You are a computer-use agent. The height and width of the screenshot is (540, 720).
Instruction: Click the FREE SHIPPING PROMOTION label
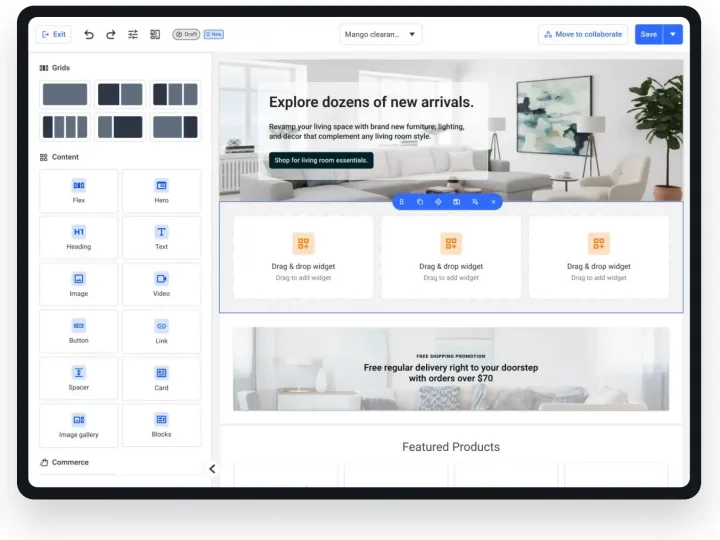tap(451, 356)
